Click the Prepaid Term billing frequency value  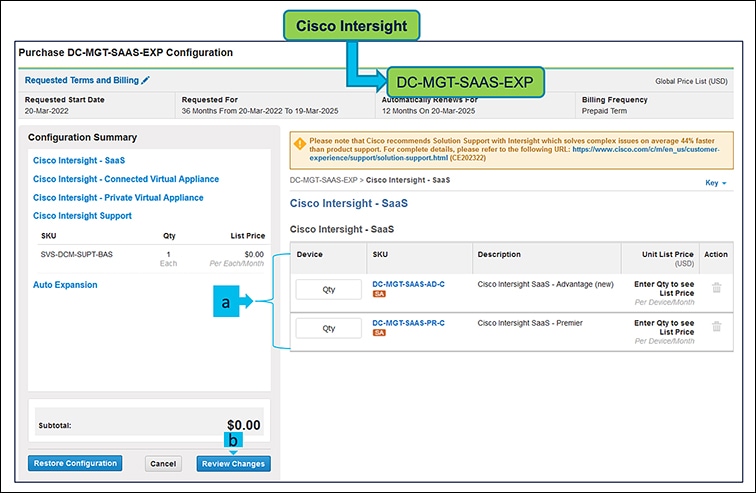click(604, 111)
